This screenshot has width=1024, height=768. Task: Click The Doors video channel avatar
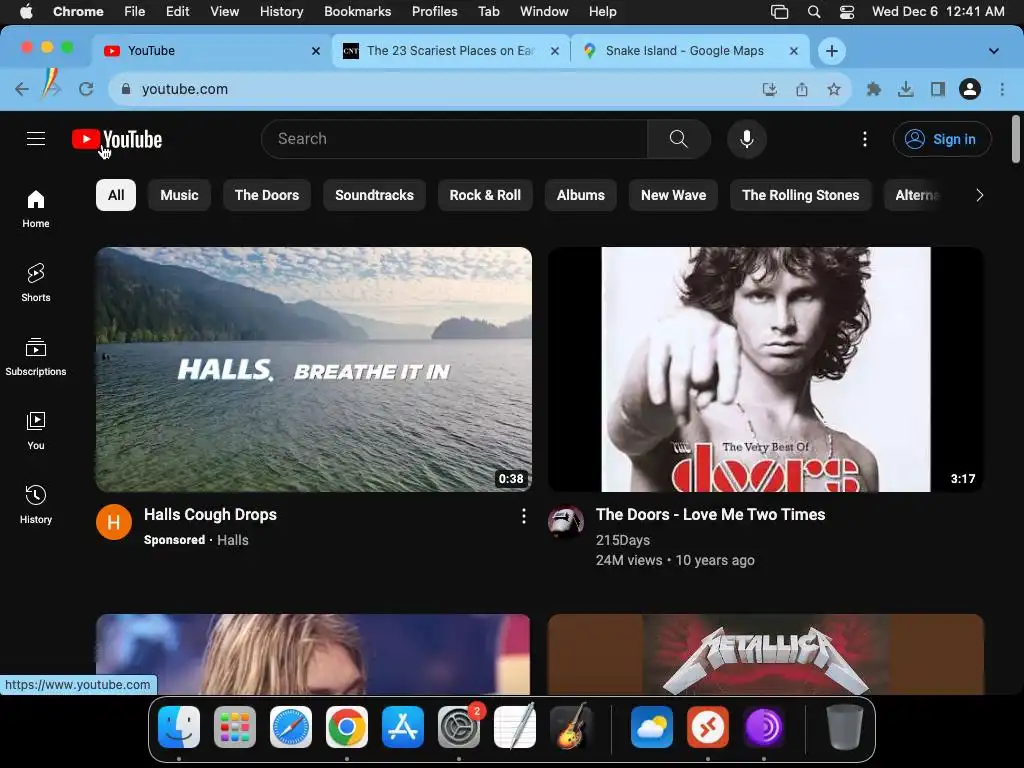tap(566, 522)
